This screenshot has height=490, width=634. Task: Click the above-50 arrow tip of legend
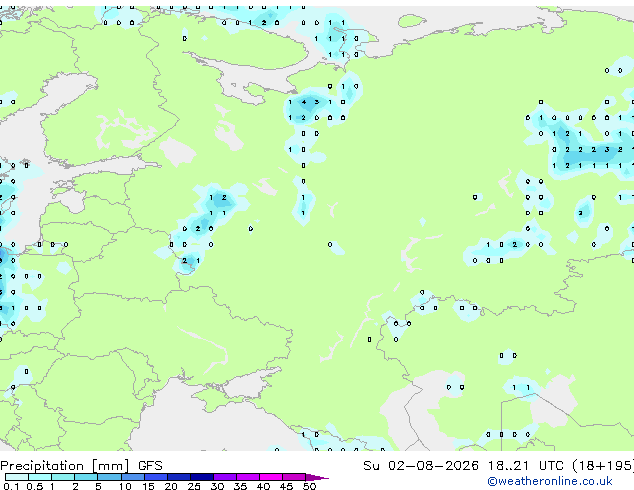click(x=317, y=477)
